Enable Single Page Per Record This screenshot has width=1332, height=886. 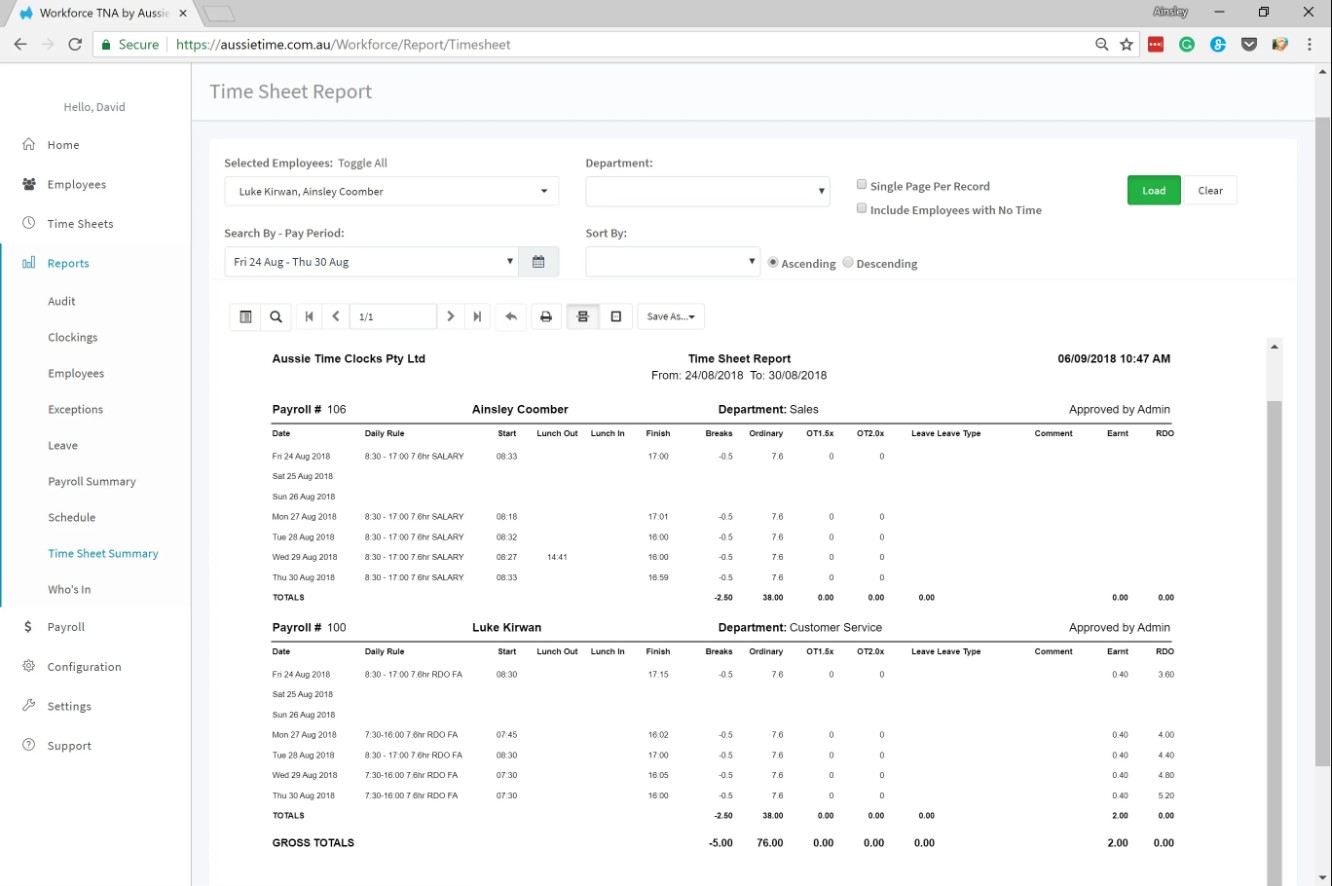861,184
